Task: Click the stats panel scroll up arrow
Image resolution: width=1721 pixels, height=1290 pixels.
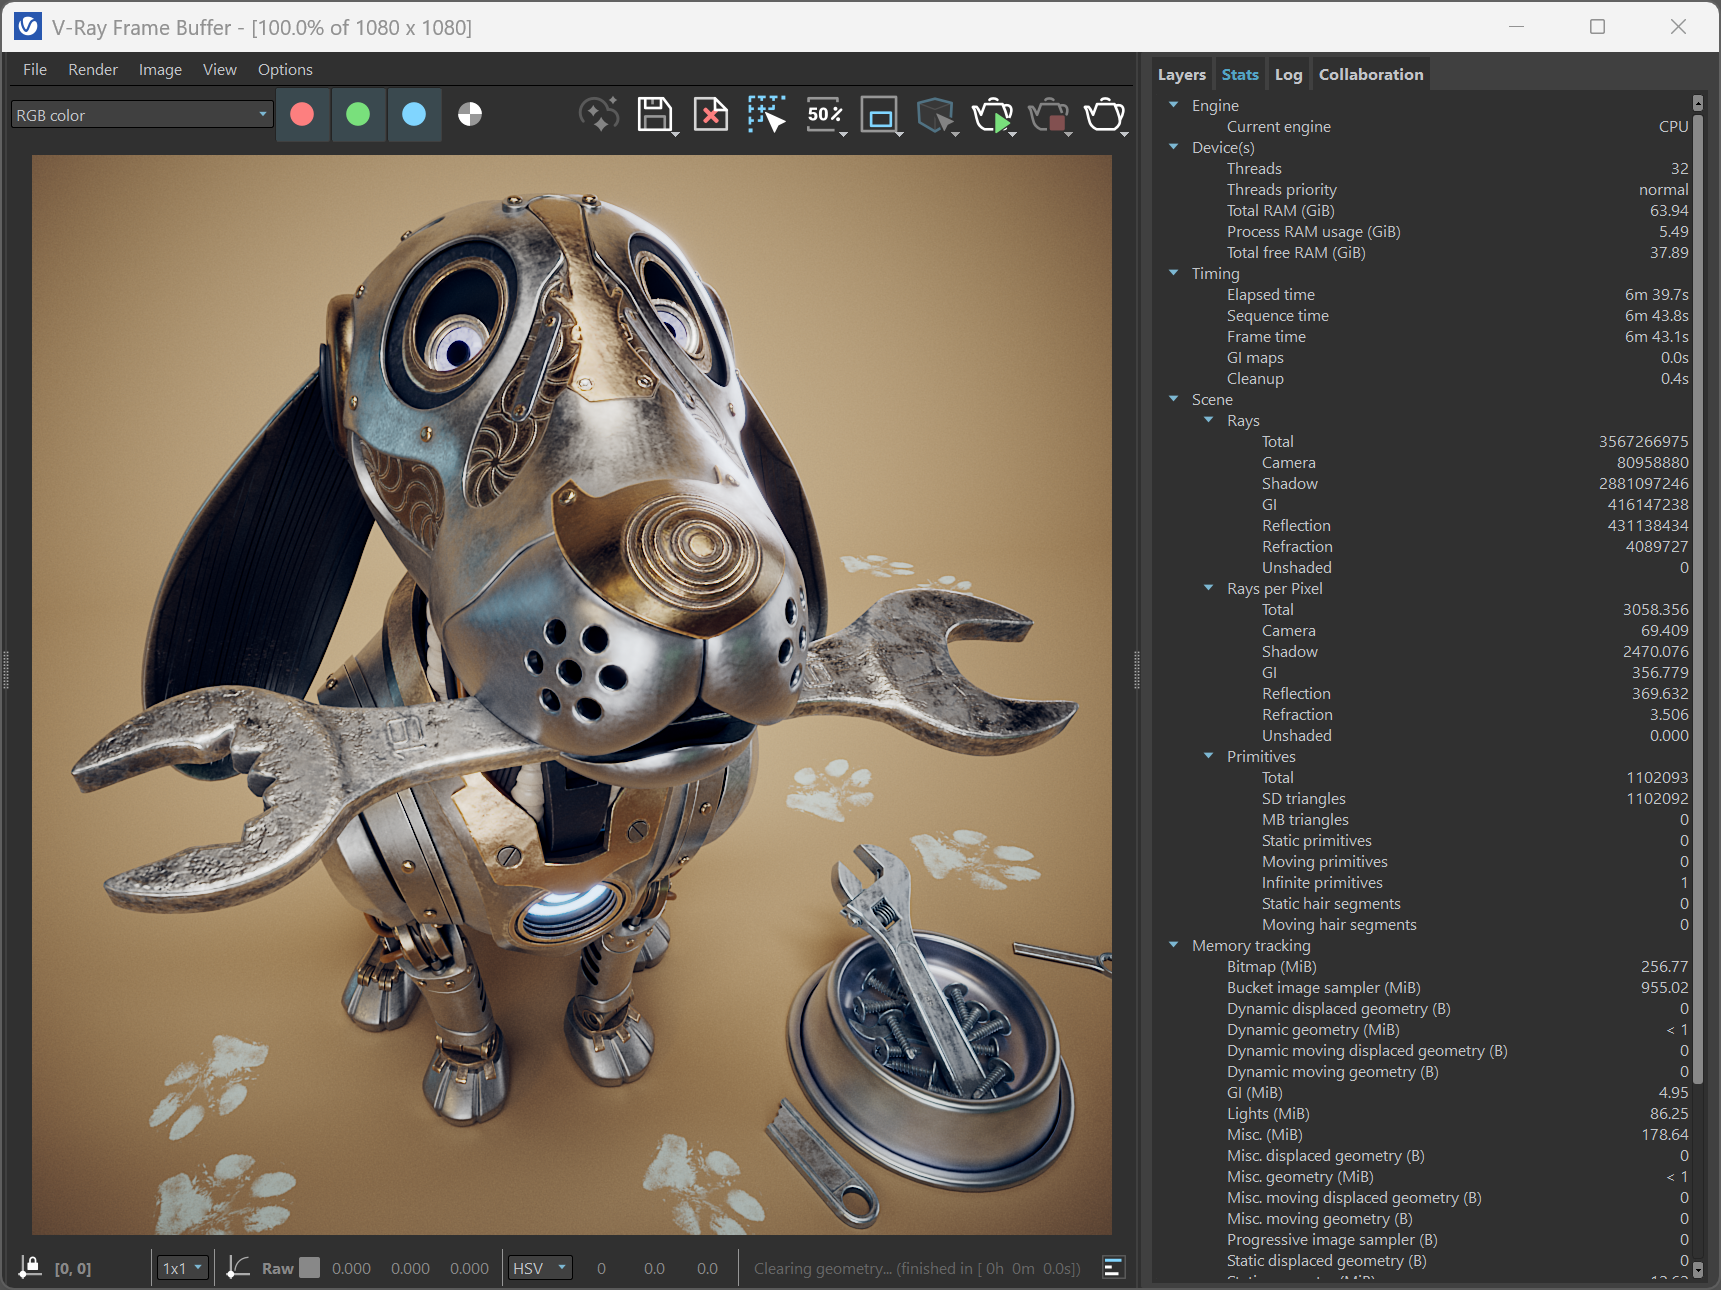Action: click(x=1697, y=102)
